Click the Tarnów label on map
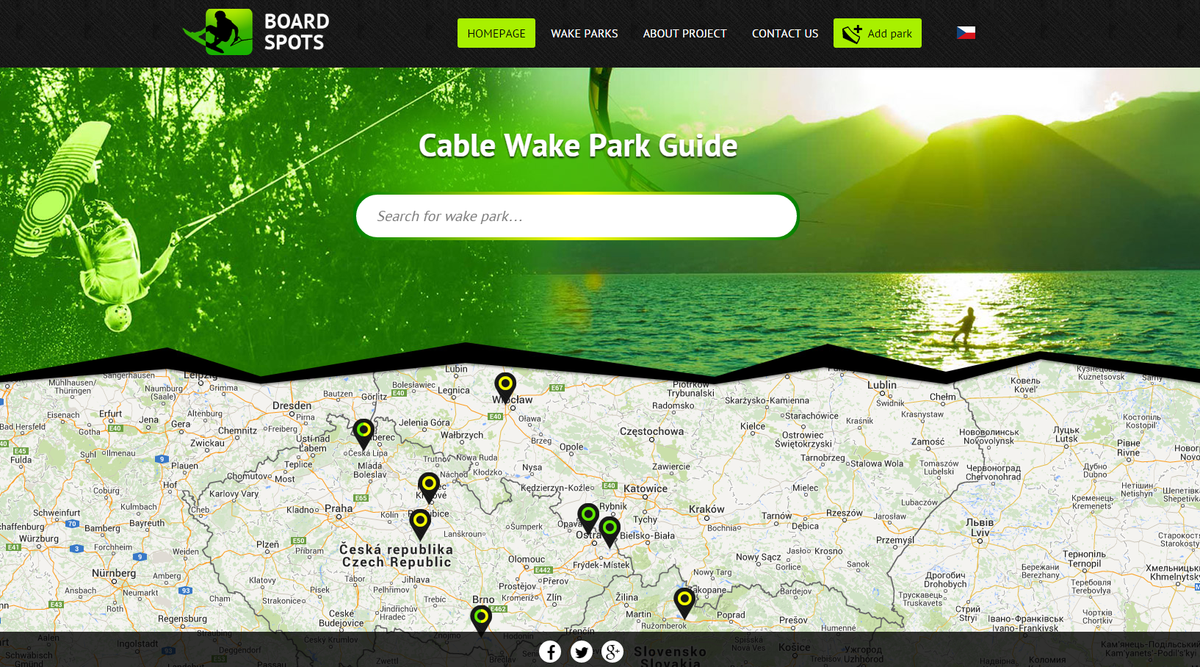 click(x=776, y=517)
